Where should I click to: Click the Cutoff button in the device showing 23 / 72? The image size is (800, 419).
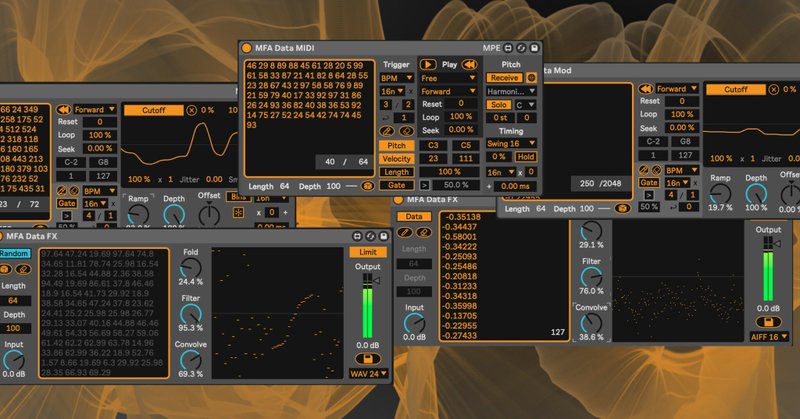click(154, 110)
